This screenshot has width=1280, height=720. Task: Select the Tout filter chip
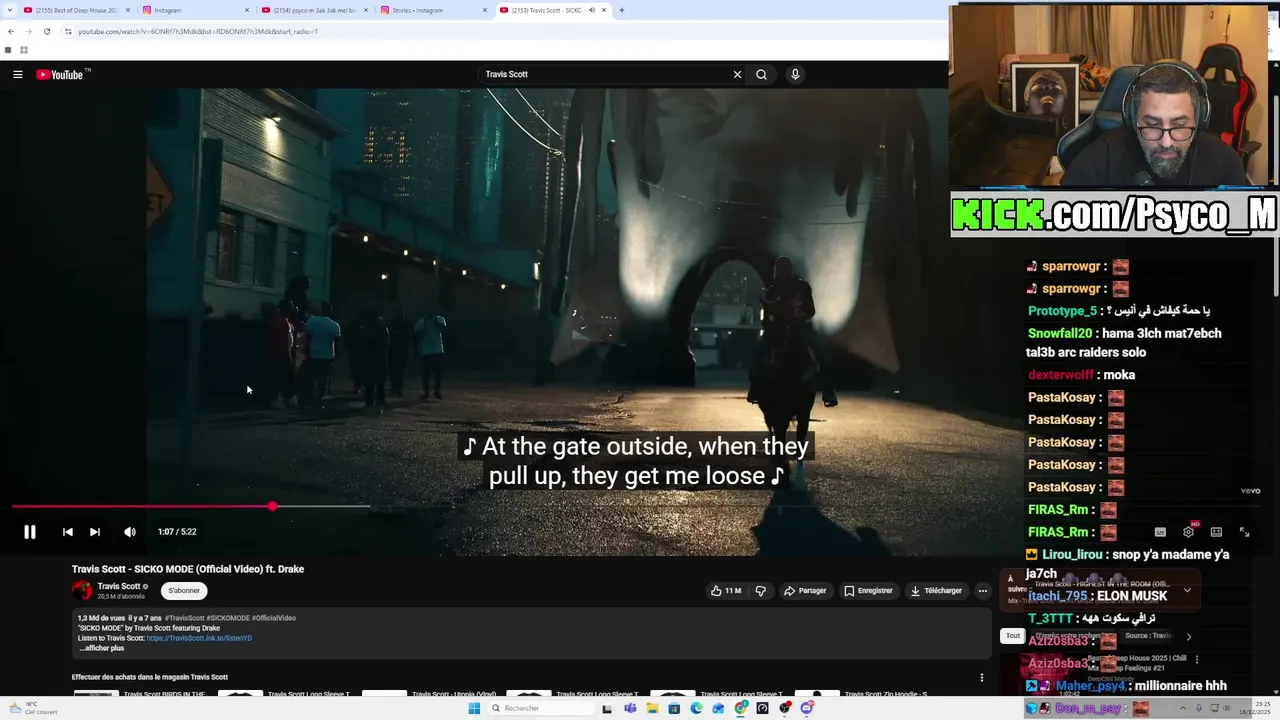pyautogui.click(x=1012, y=636)
